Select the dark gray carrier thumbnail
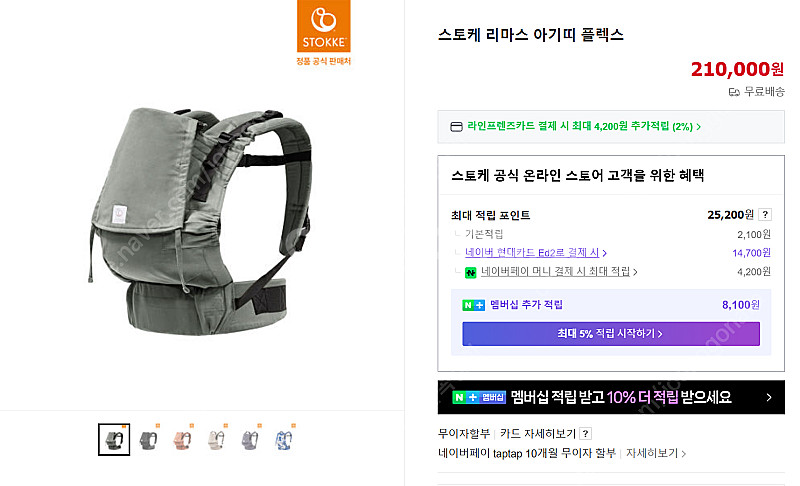800x486 pixels. 148,440
